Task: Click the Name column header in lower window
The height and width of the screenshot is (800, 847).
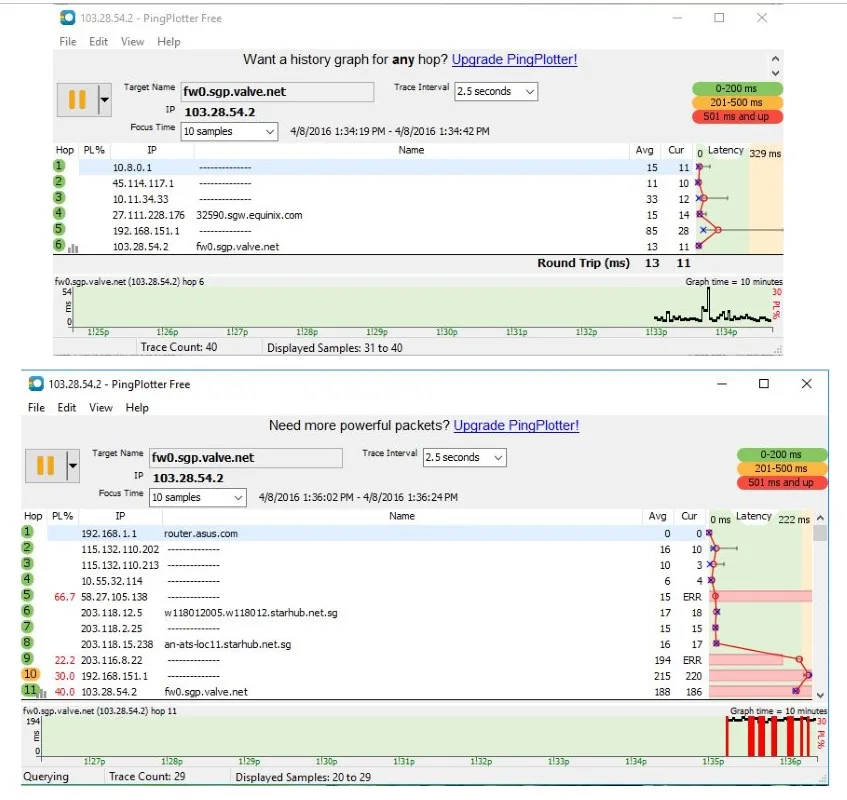Action: [402, 516]
